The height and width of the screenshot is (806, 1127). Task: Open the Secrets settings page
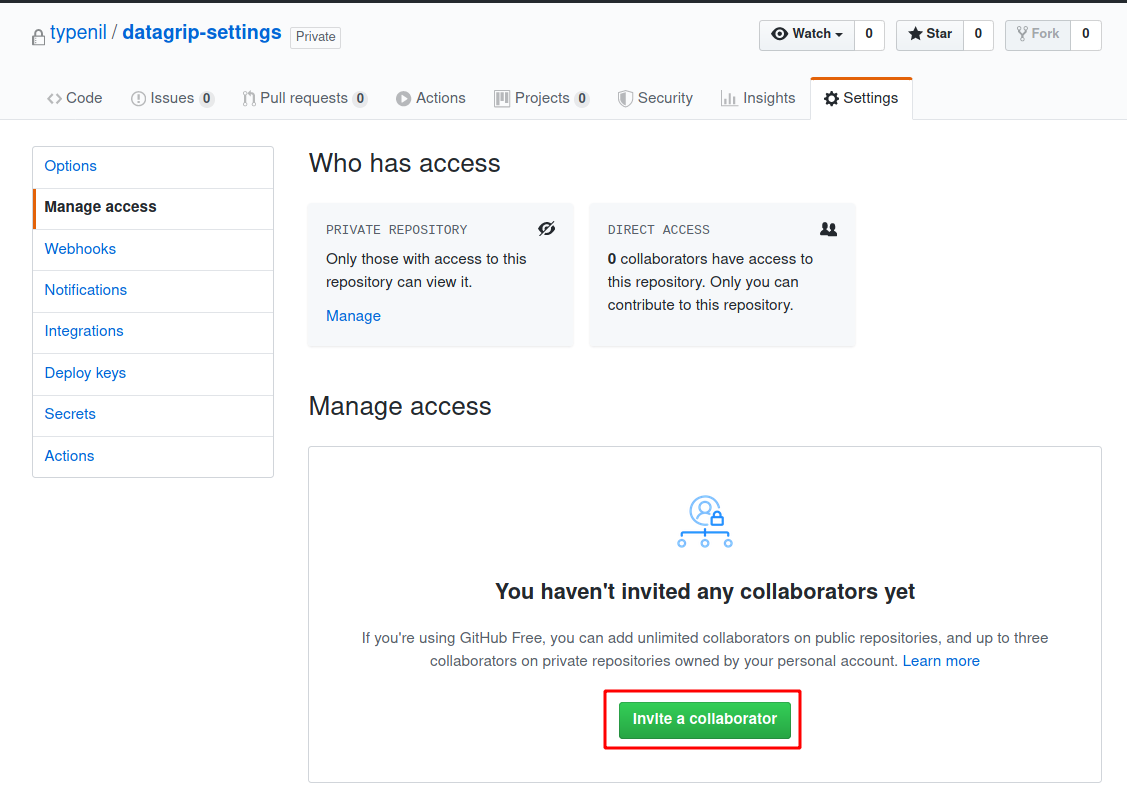click(x=70, y=414)
